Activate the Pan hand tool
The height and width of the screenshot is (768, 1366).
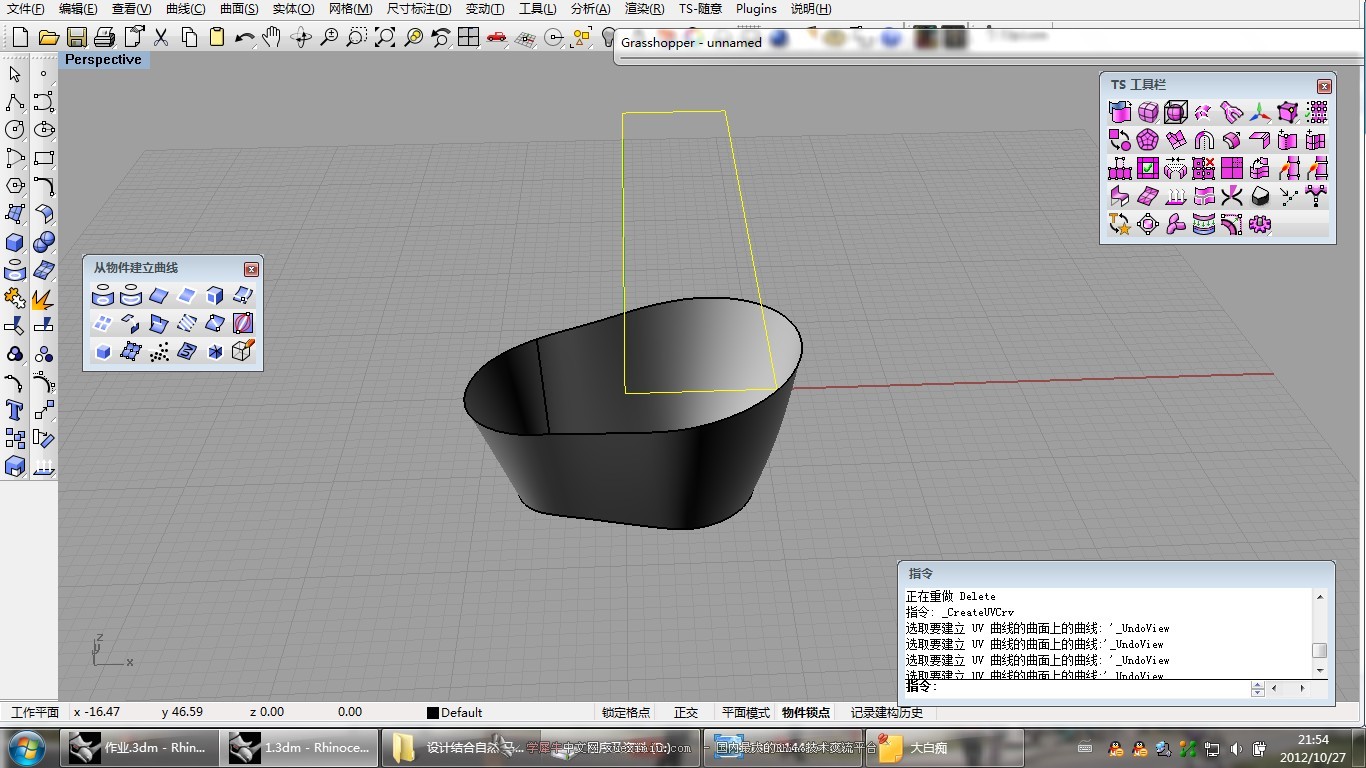point(272,38)
